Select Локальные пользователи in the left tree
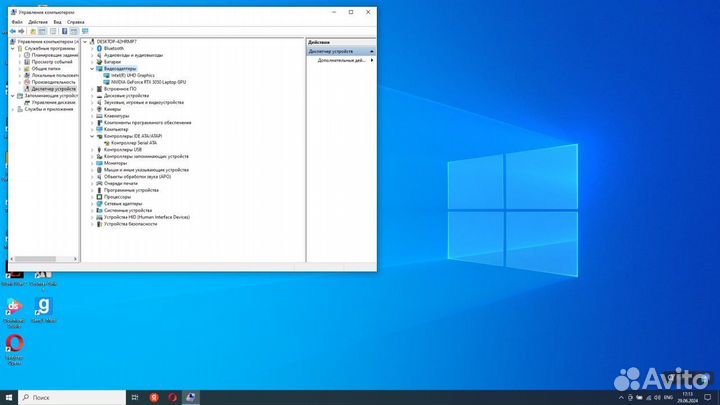The image size is (720, 405). (55, 75)
